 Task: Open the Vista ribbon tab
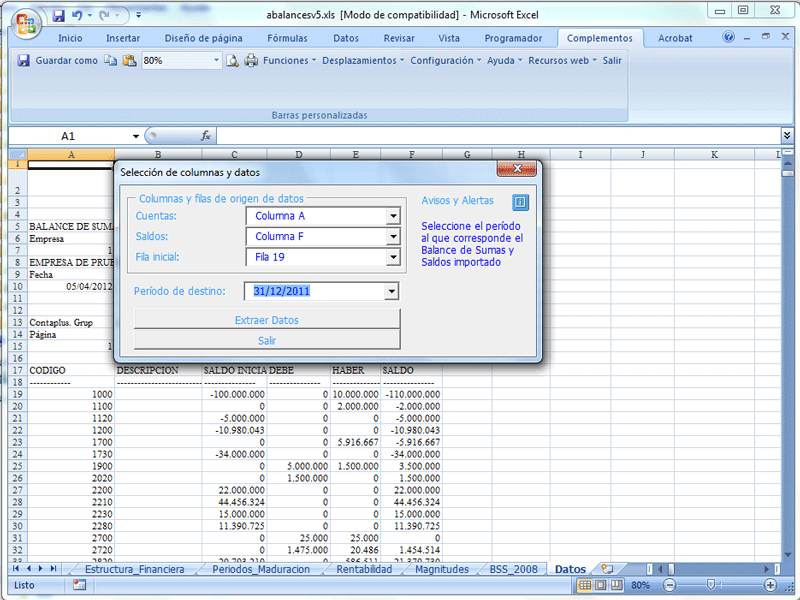pos(449,38)
